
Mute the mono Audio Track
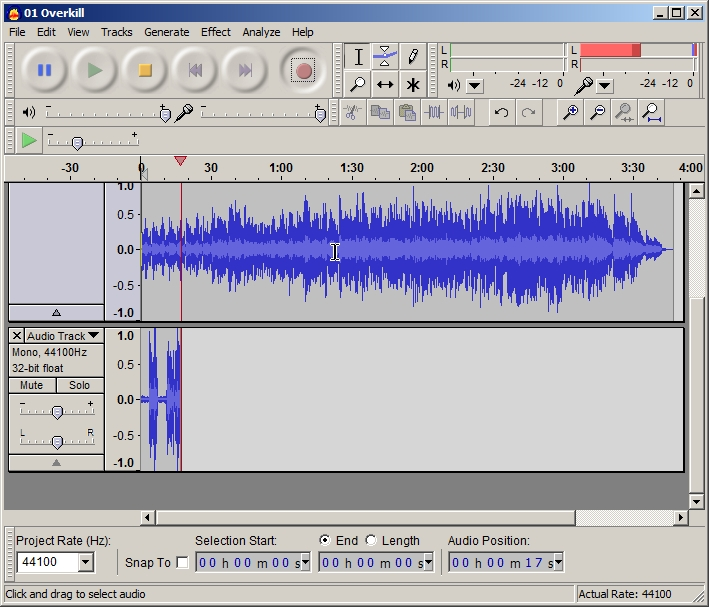pos(32,385)
